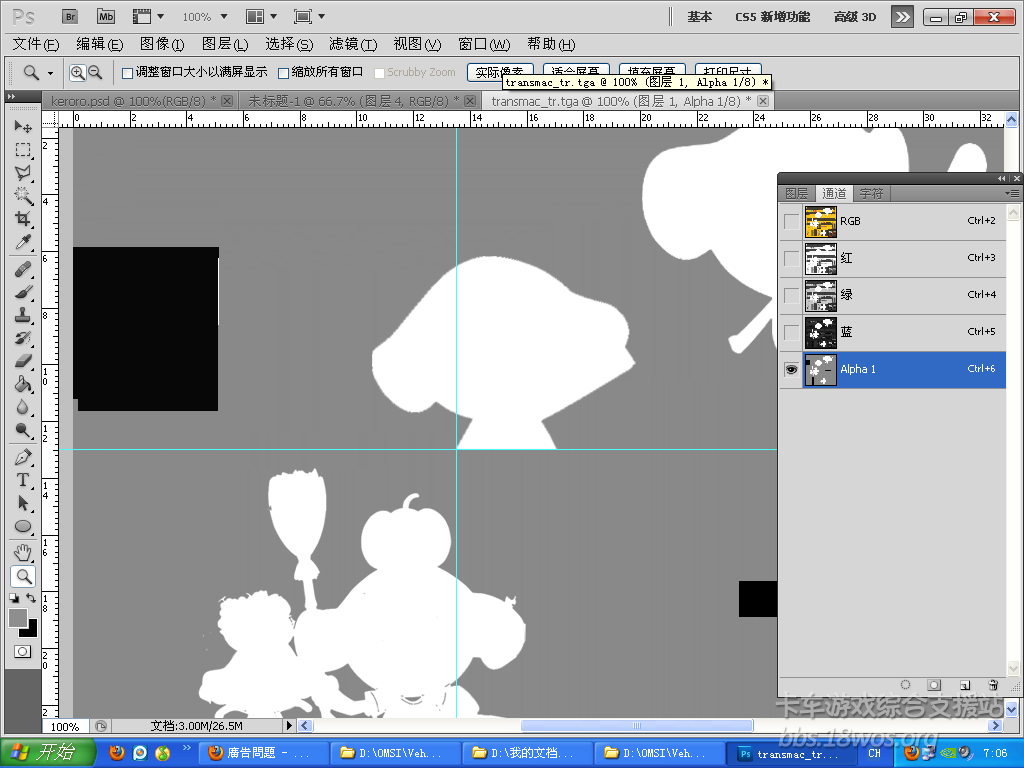Viewport: 1024px width, 768px height.
Task: Switch to the 图层 panel tab
Action: (797, 193)
